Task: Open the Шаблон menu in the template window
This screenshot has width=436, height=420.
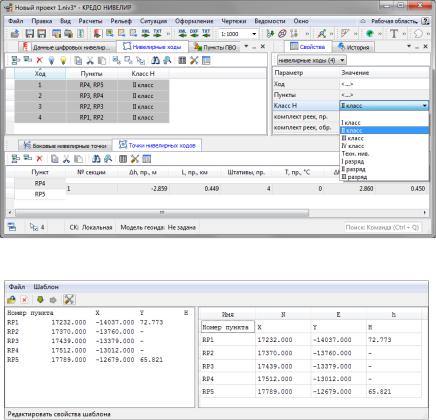Action: click(46, 287)
